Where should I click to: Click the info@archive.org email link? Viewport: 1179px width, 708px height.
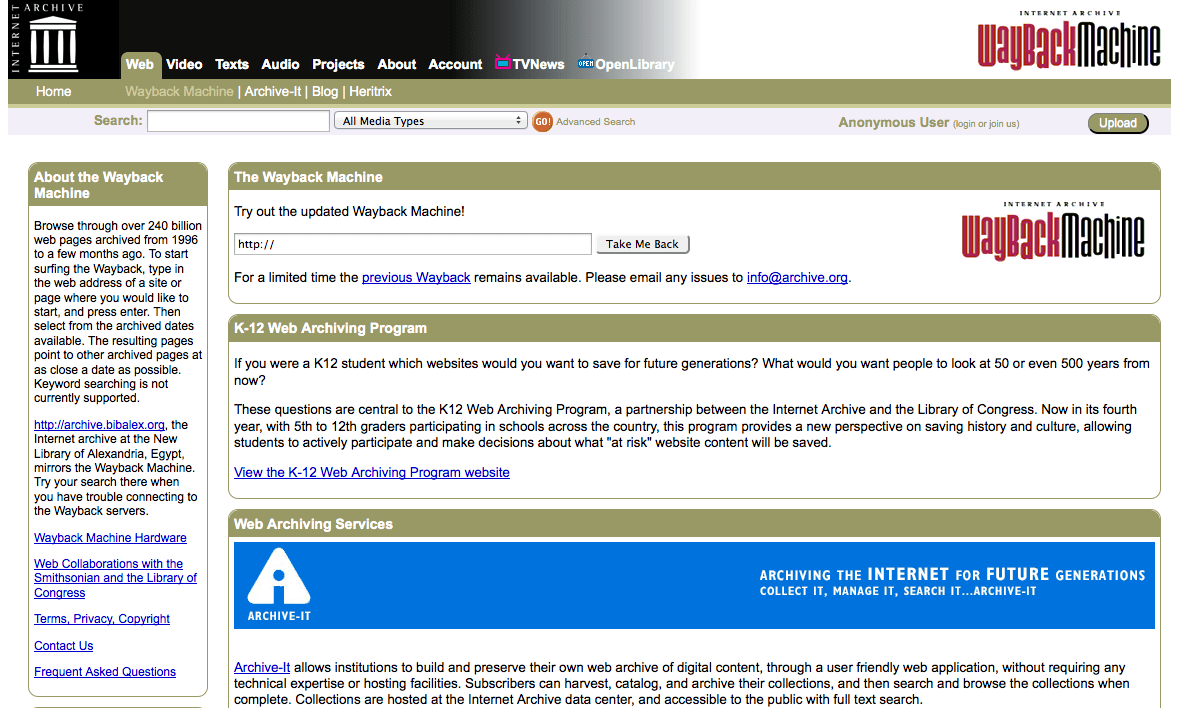click(x=797, y=277)
